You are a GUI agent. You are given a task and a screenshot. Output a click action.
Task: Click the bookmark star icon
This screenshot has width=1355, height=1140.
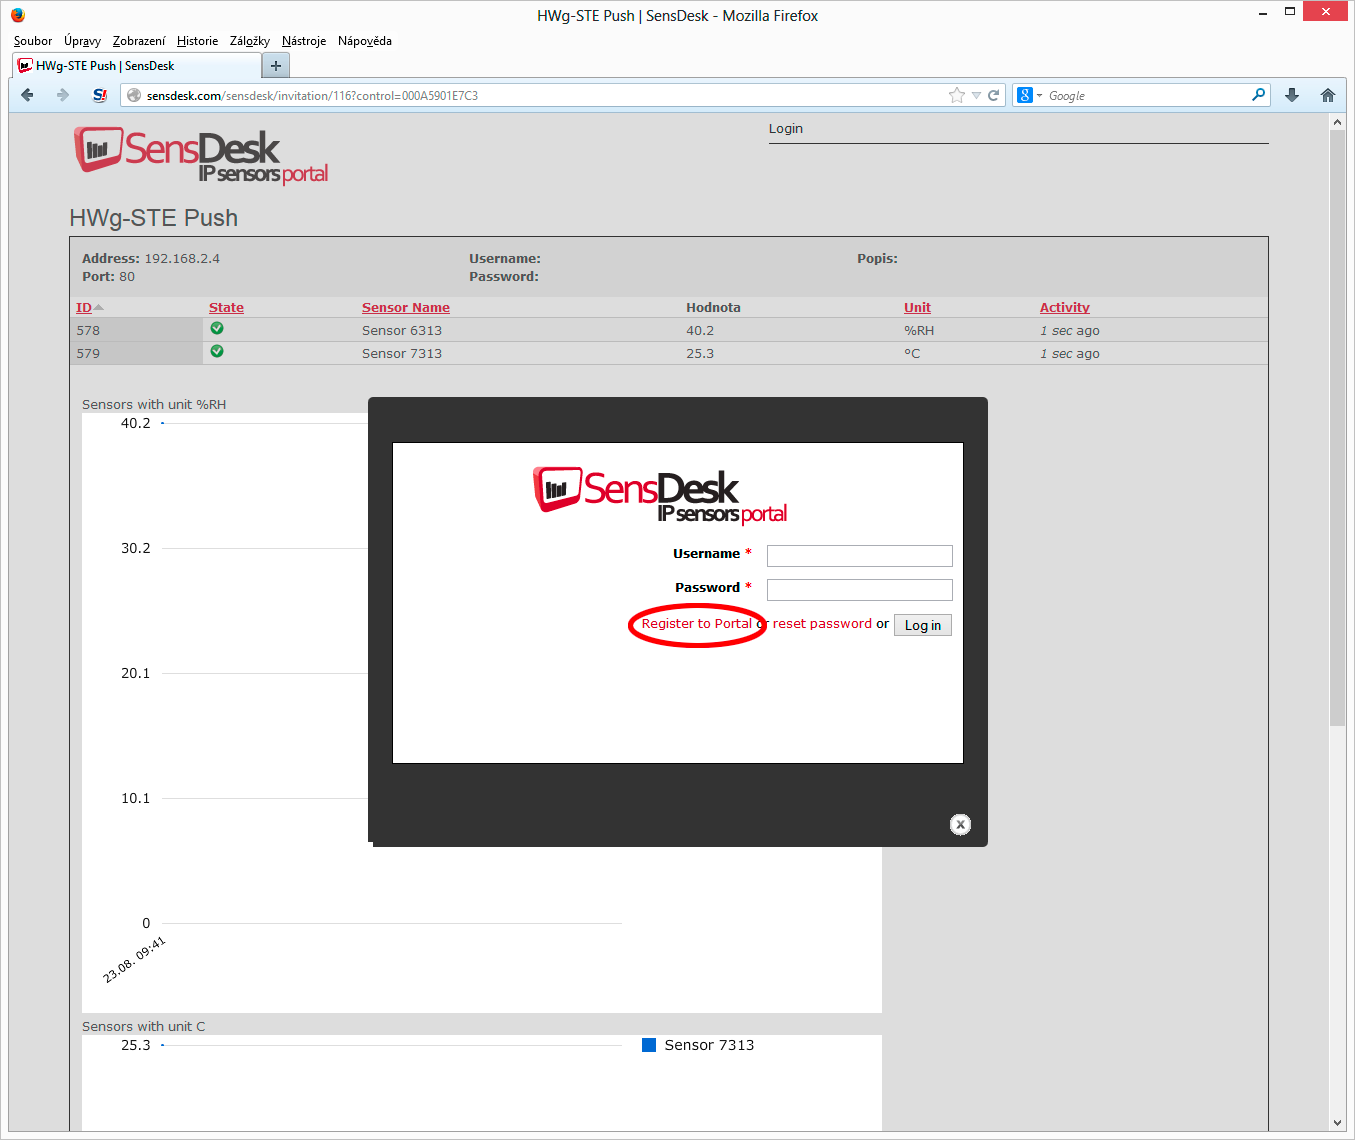click(x=957, y=95)
